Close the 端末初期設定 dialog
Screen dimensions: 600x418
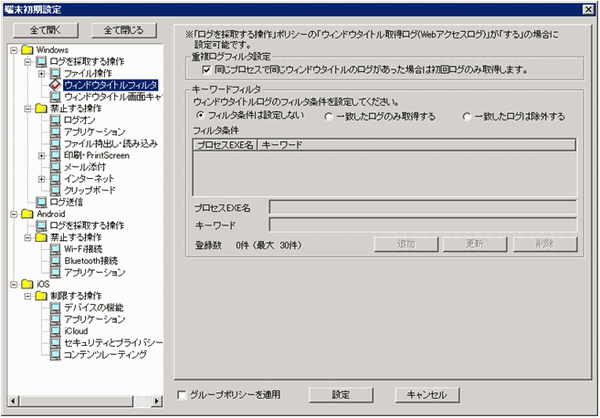coord(589,10)
